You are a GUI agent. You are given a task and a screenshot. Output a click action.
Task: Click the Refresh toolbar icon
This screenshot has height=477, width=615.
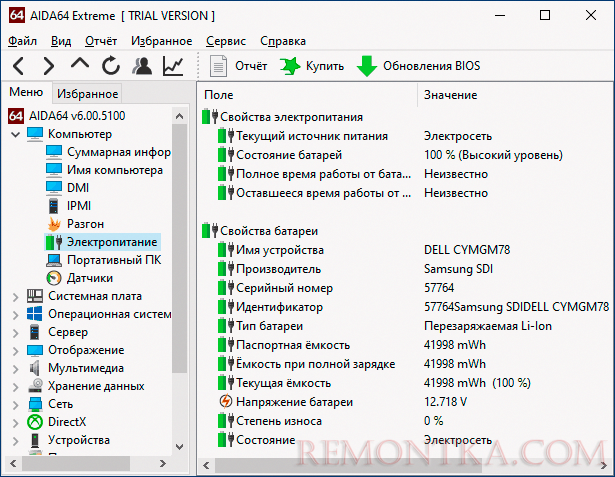[110, 66]
